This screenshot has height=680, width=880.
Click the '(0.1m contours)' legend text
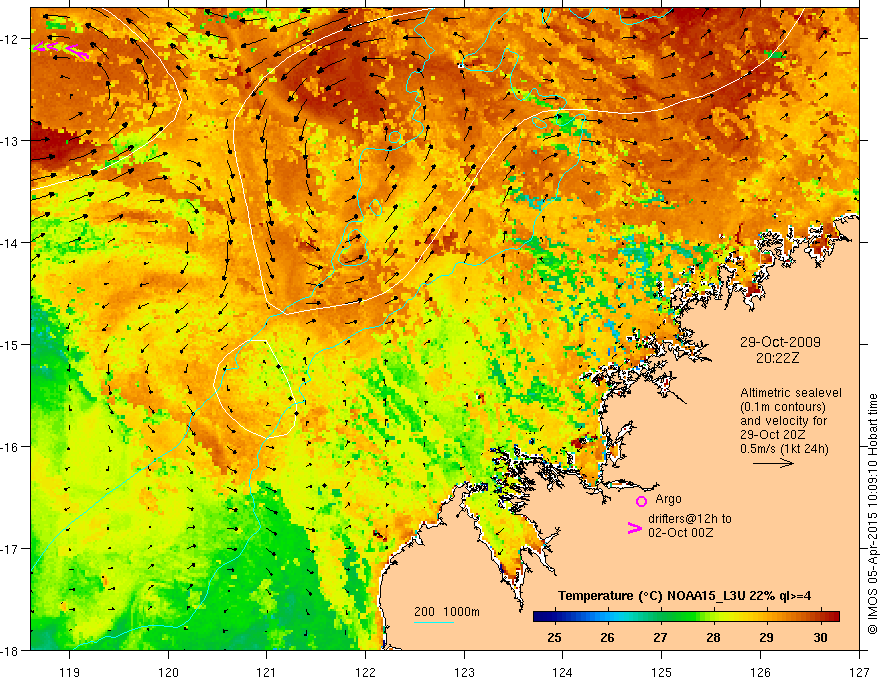[x=783, y=407]
